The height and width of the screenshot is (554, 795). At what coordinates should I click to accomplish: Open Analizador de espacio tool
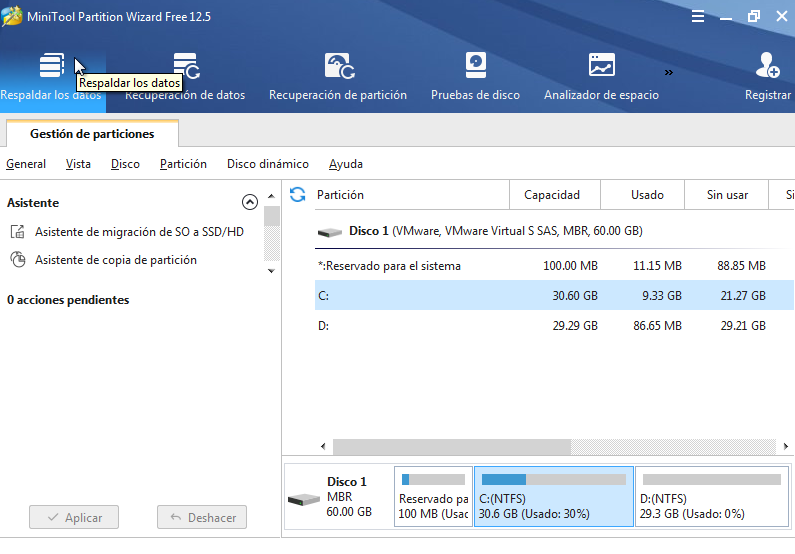click(x=601, y=77)
